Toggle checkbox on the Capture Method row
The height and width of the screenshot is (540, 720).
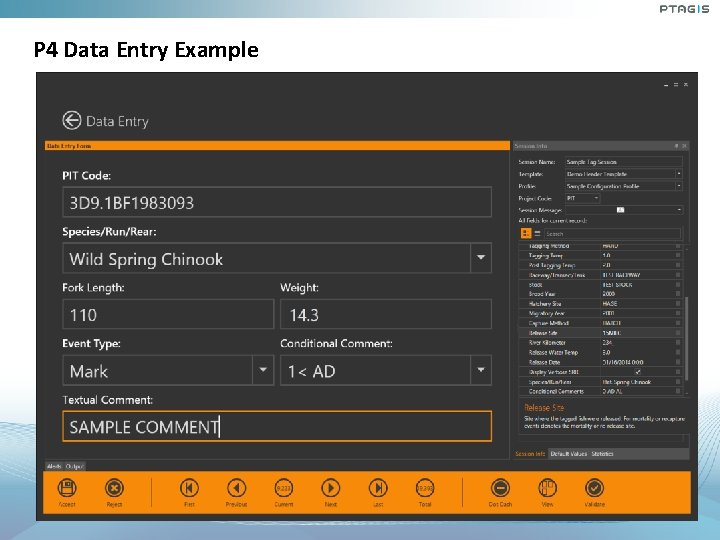tap(678, 323)
